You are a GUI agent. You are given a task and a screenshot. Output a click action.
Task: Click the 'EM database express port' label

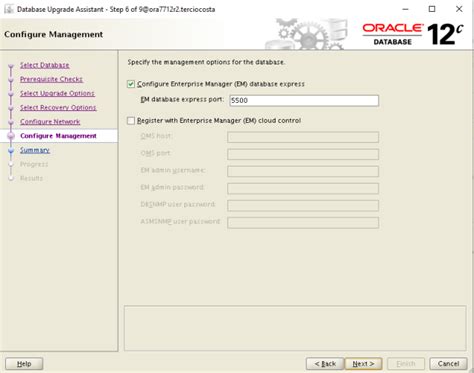click(x=182, y=99)
